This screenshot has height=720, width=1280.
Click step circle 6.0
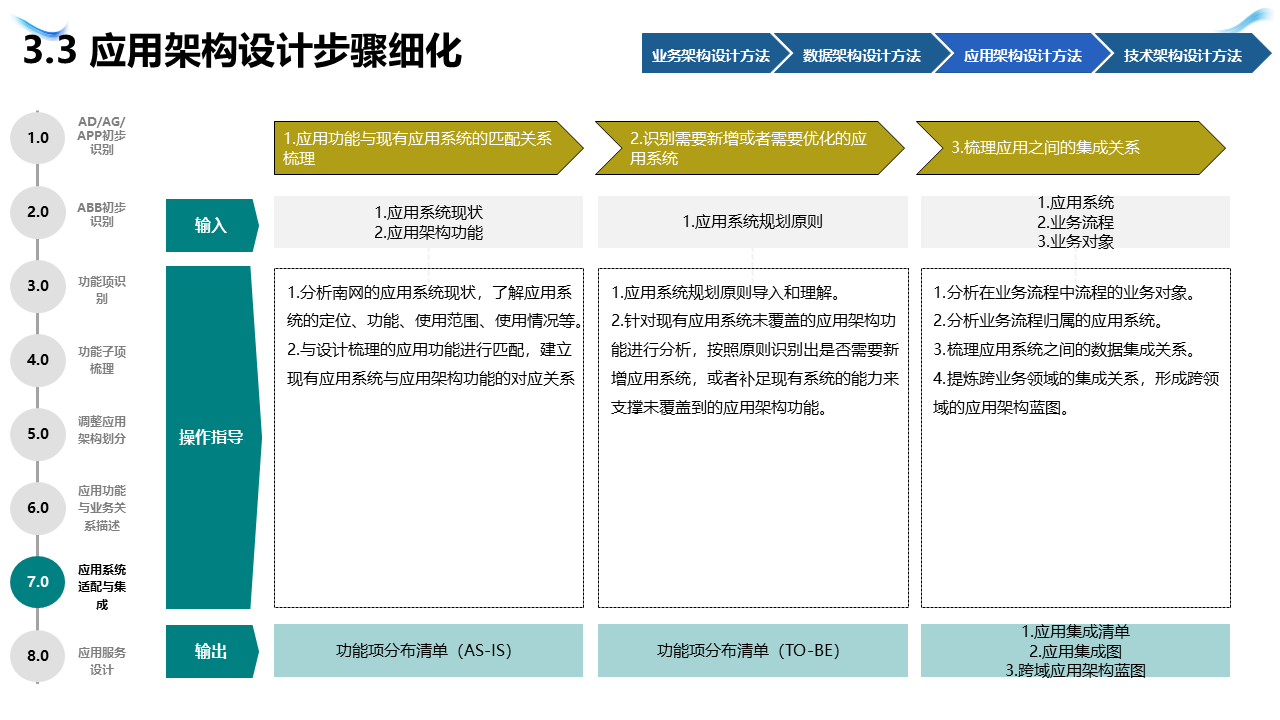pyautogui.click(x=38, y=507)
